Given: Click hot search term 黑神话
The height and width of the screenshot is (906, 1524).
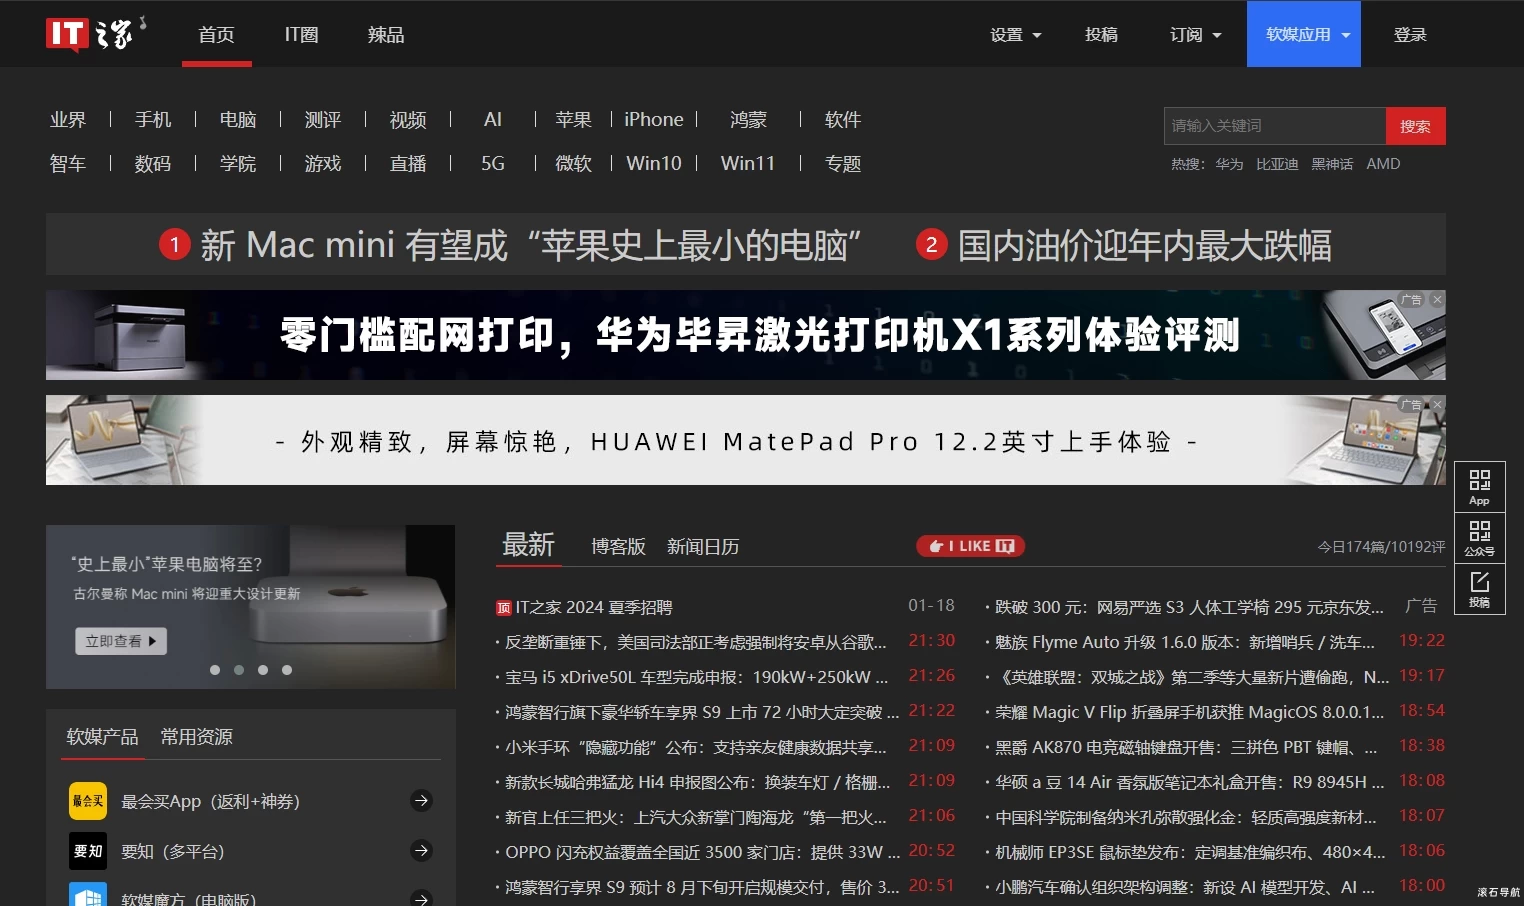Looking at the screenshot, I should 1332,164.
